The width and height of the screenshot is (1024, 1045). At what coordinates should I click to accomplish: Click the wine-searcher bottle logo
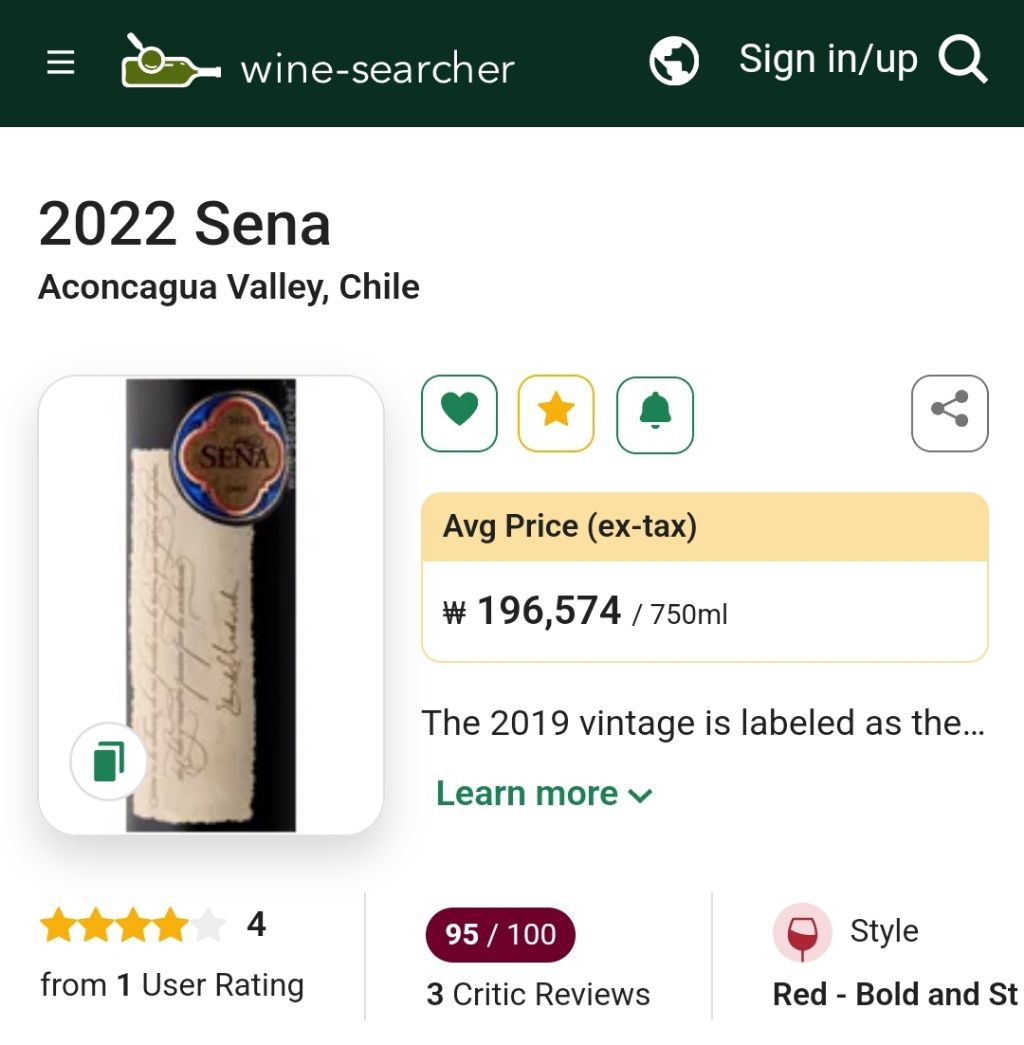pyautogui.click(x=170, y=62)
